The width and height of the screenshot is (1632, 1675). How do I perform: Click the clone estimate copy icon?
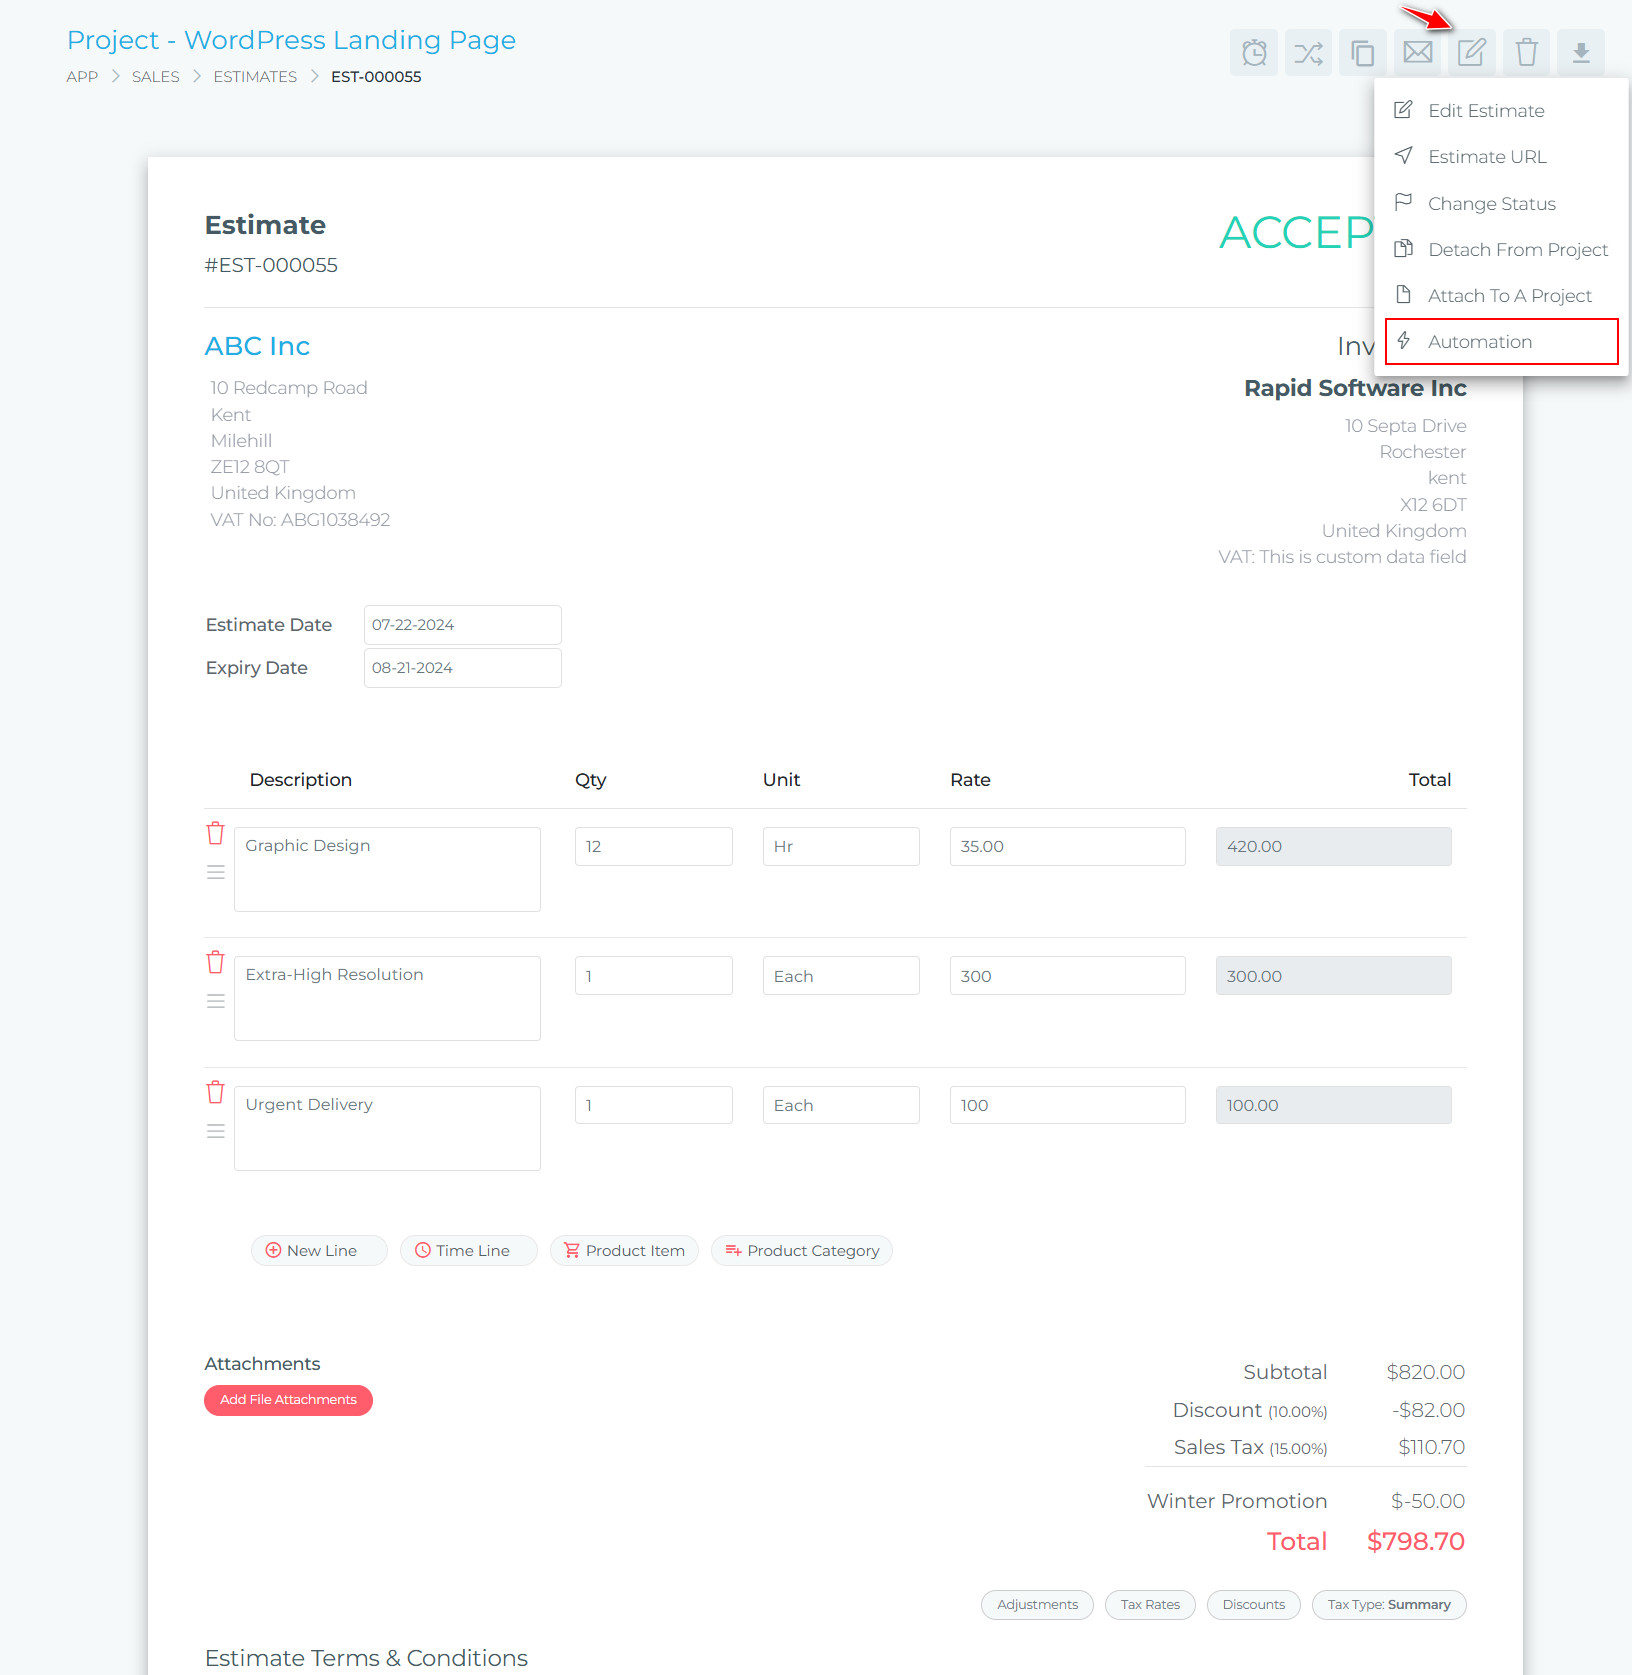coord(1363,52)
